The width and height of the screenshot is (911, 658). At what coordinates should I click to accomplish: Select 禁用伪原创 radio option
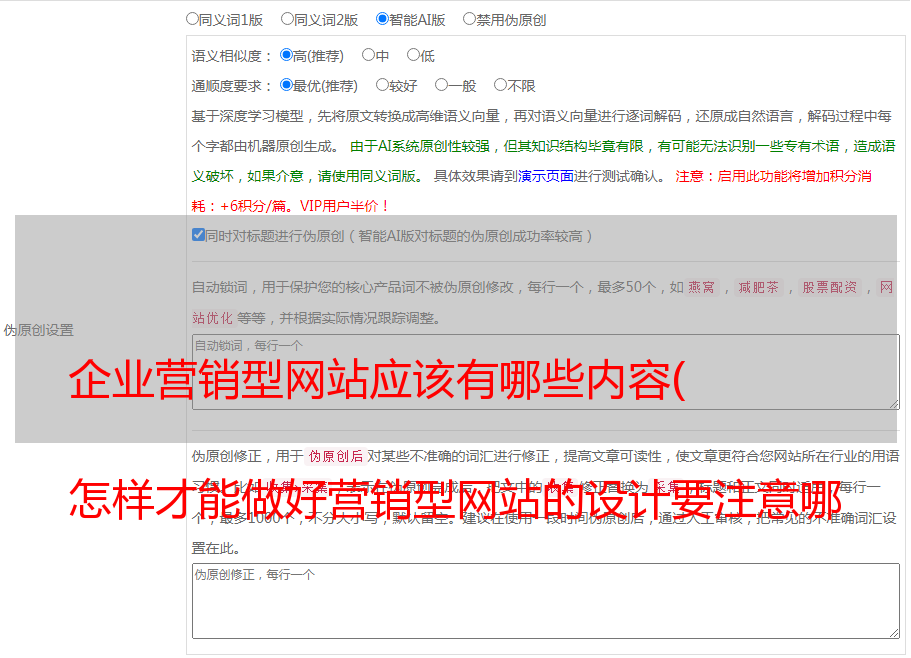469,19
